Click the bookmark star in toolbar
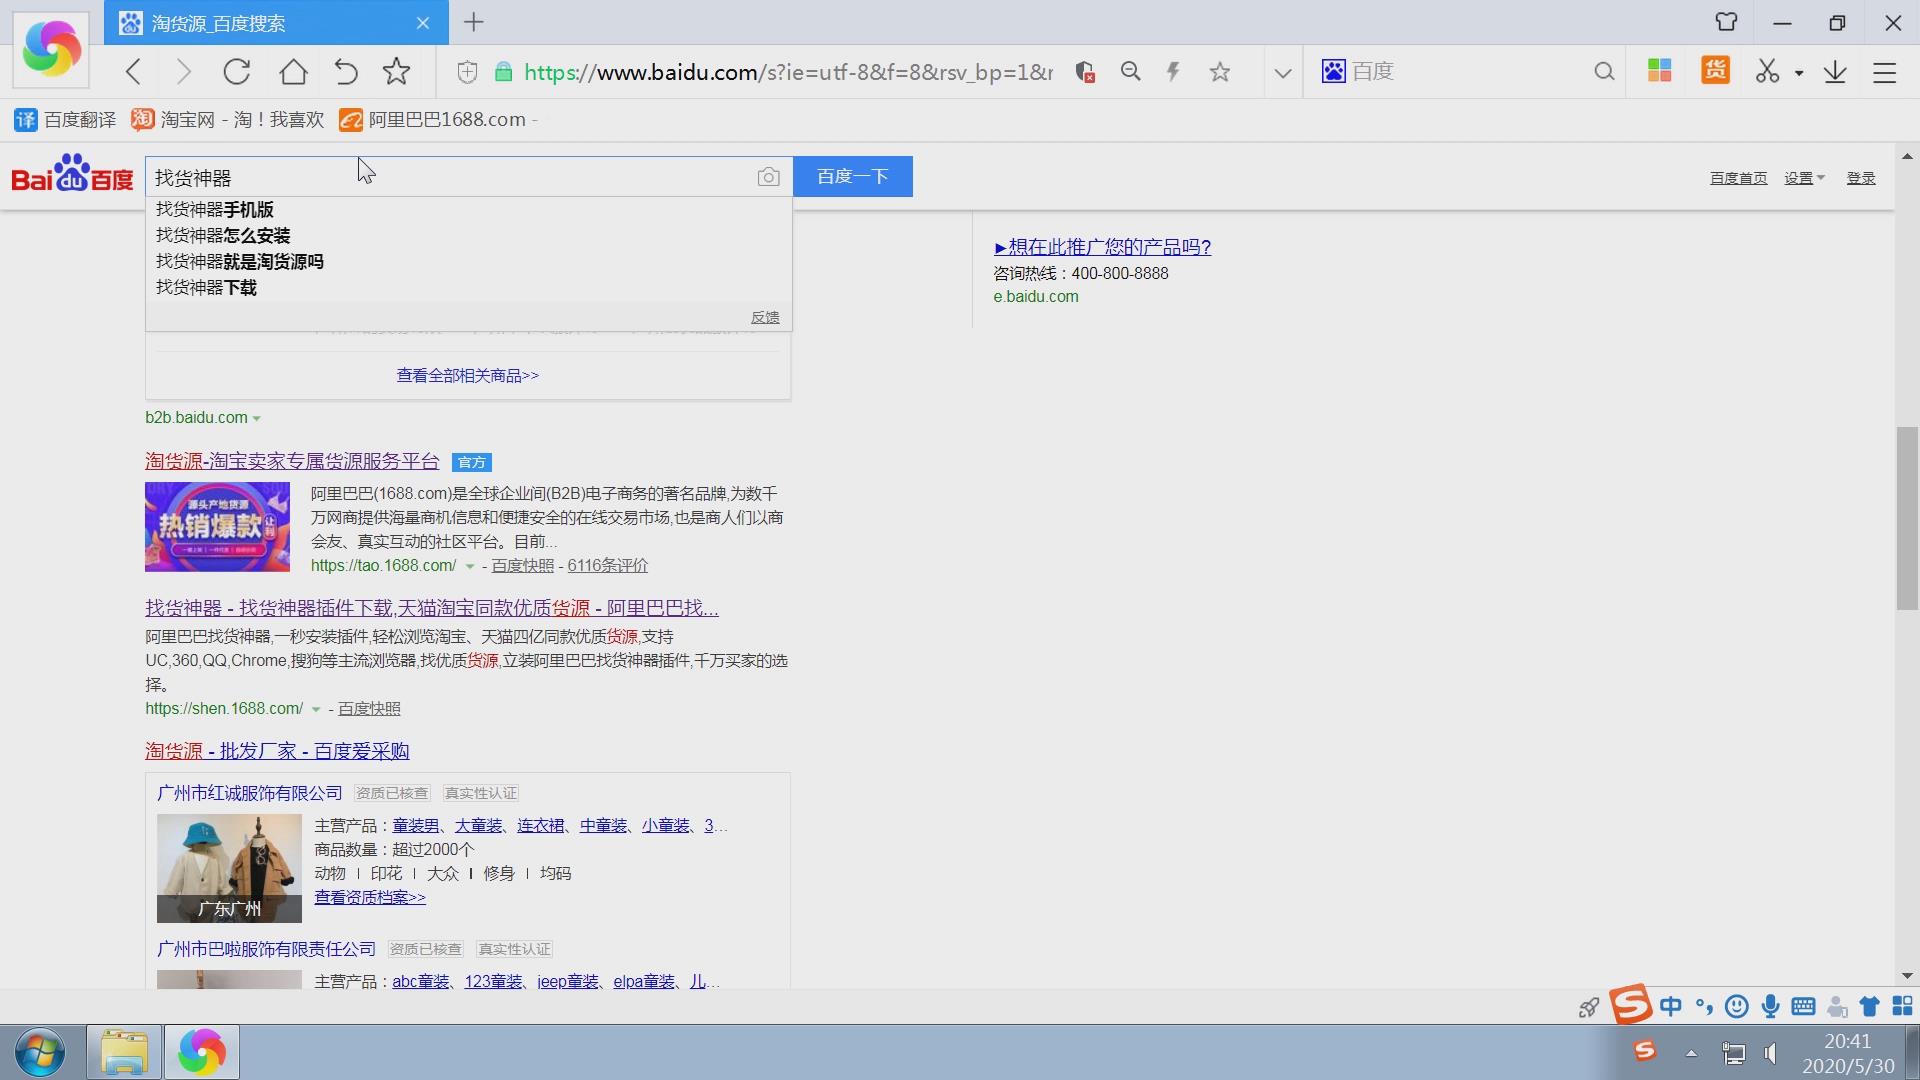Image resolution: width=1920 pixels, height=1080 pixels. click(397, 72)
